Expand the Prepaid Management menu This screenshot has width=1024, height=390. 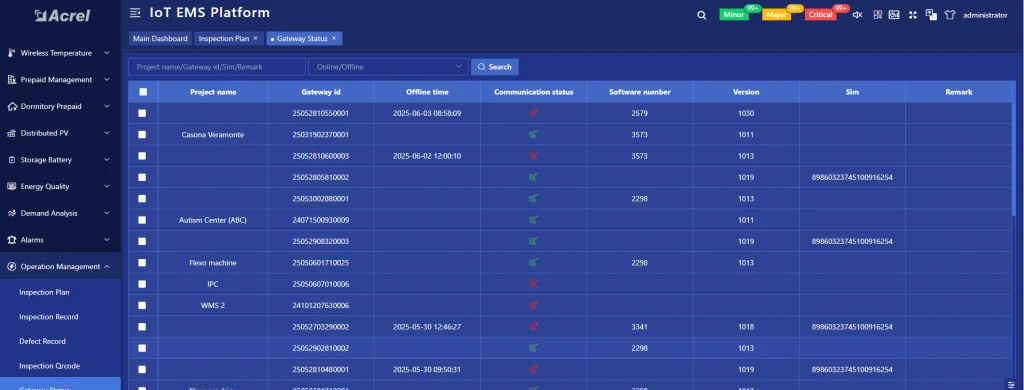point(106,80)
